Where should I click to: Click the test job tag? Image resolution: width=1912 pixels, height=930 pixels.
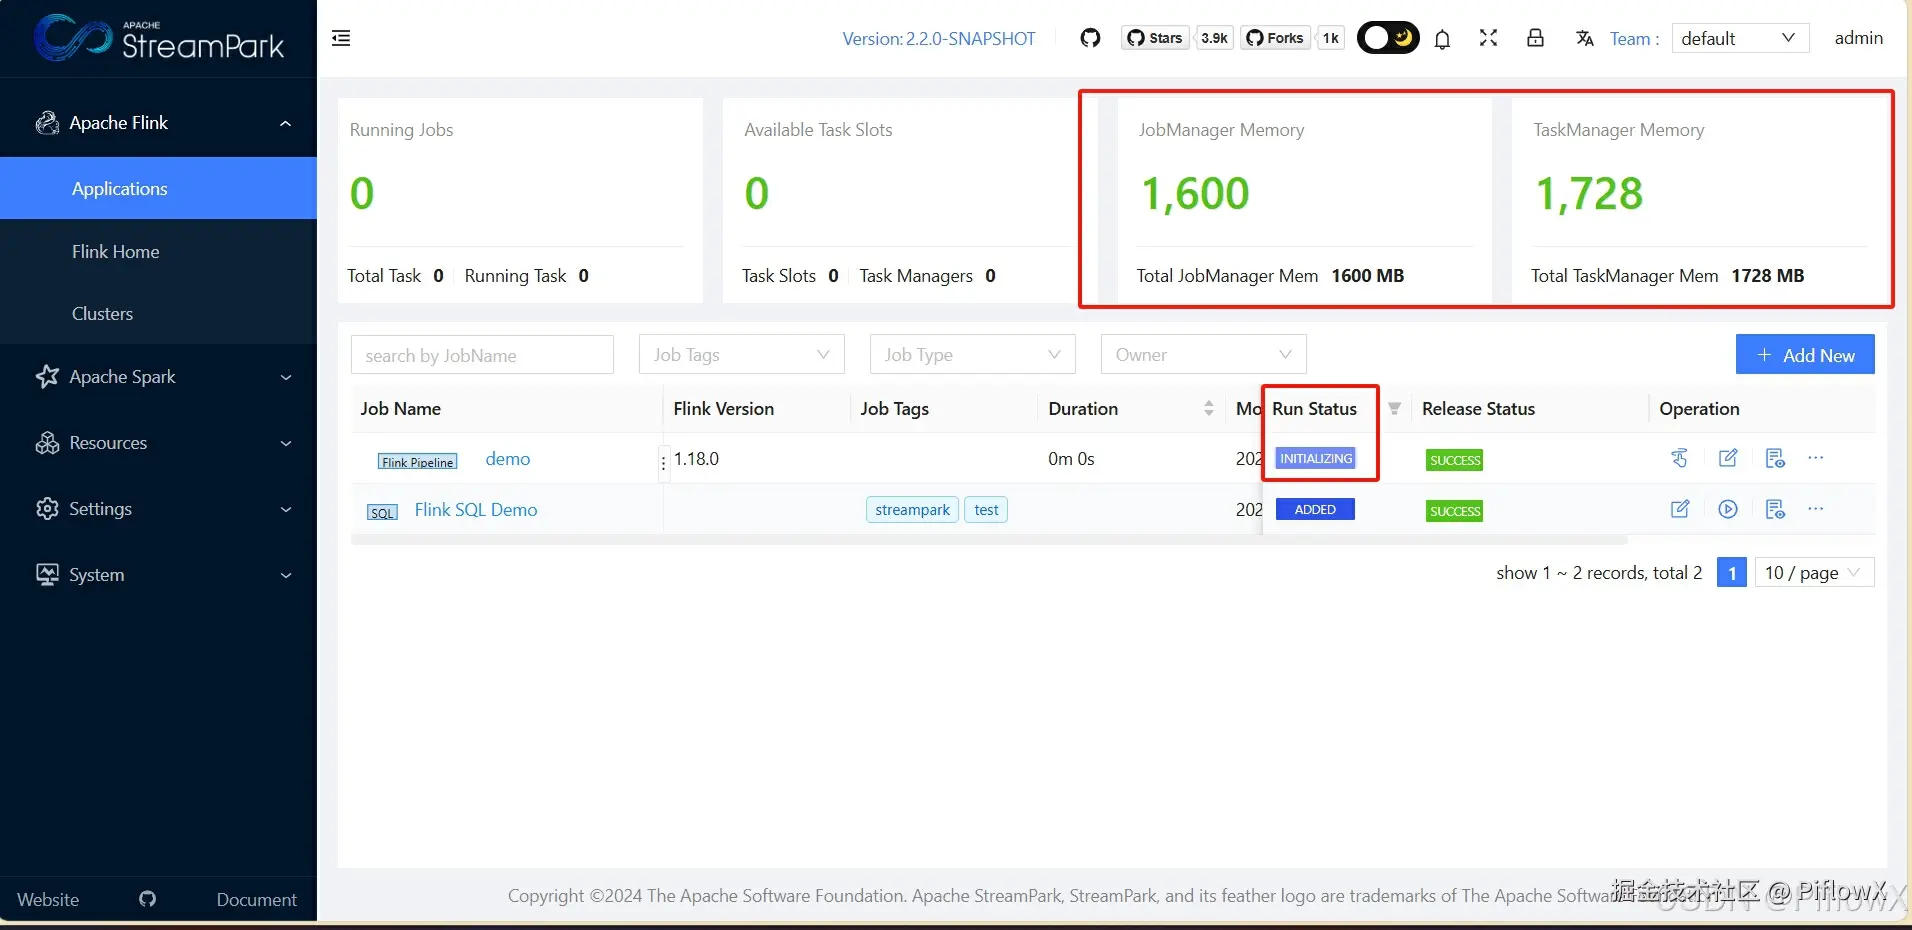[986, 510]
